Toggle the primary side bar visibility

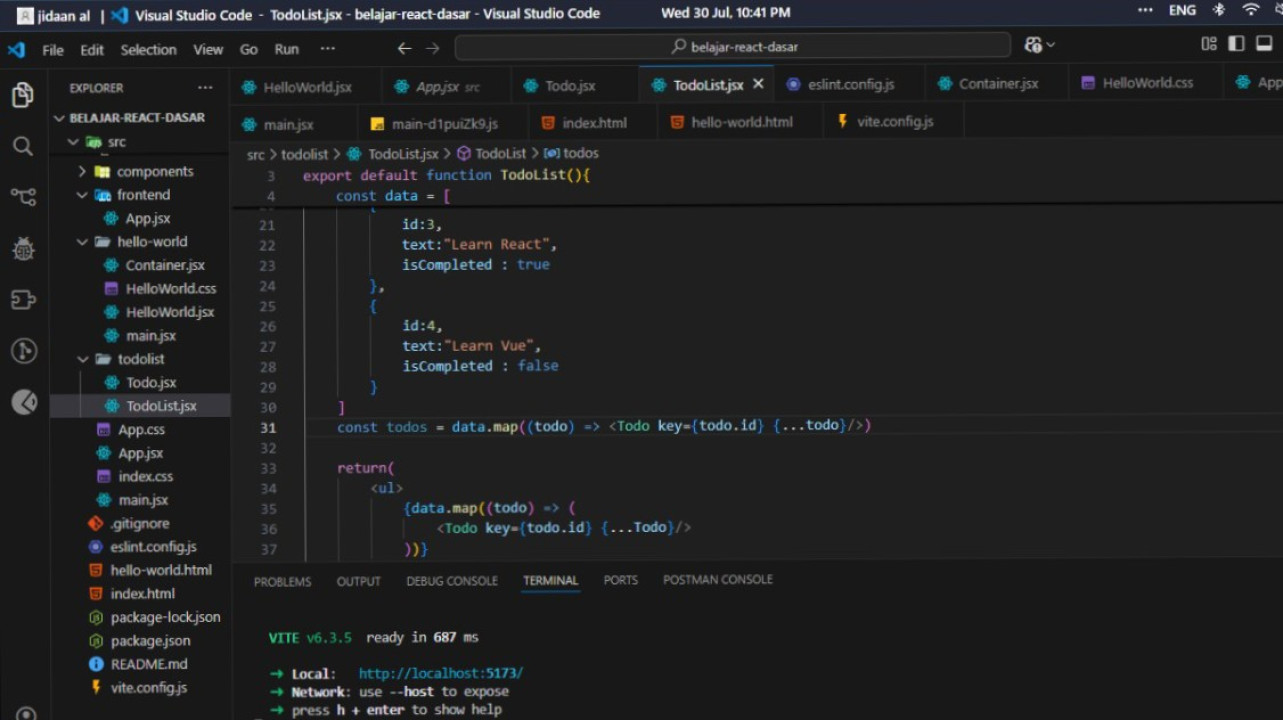coord(1237,45)
